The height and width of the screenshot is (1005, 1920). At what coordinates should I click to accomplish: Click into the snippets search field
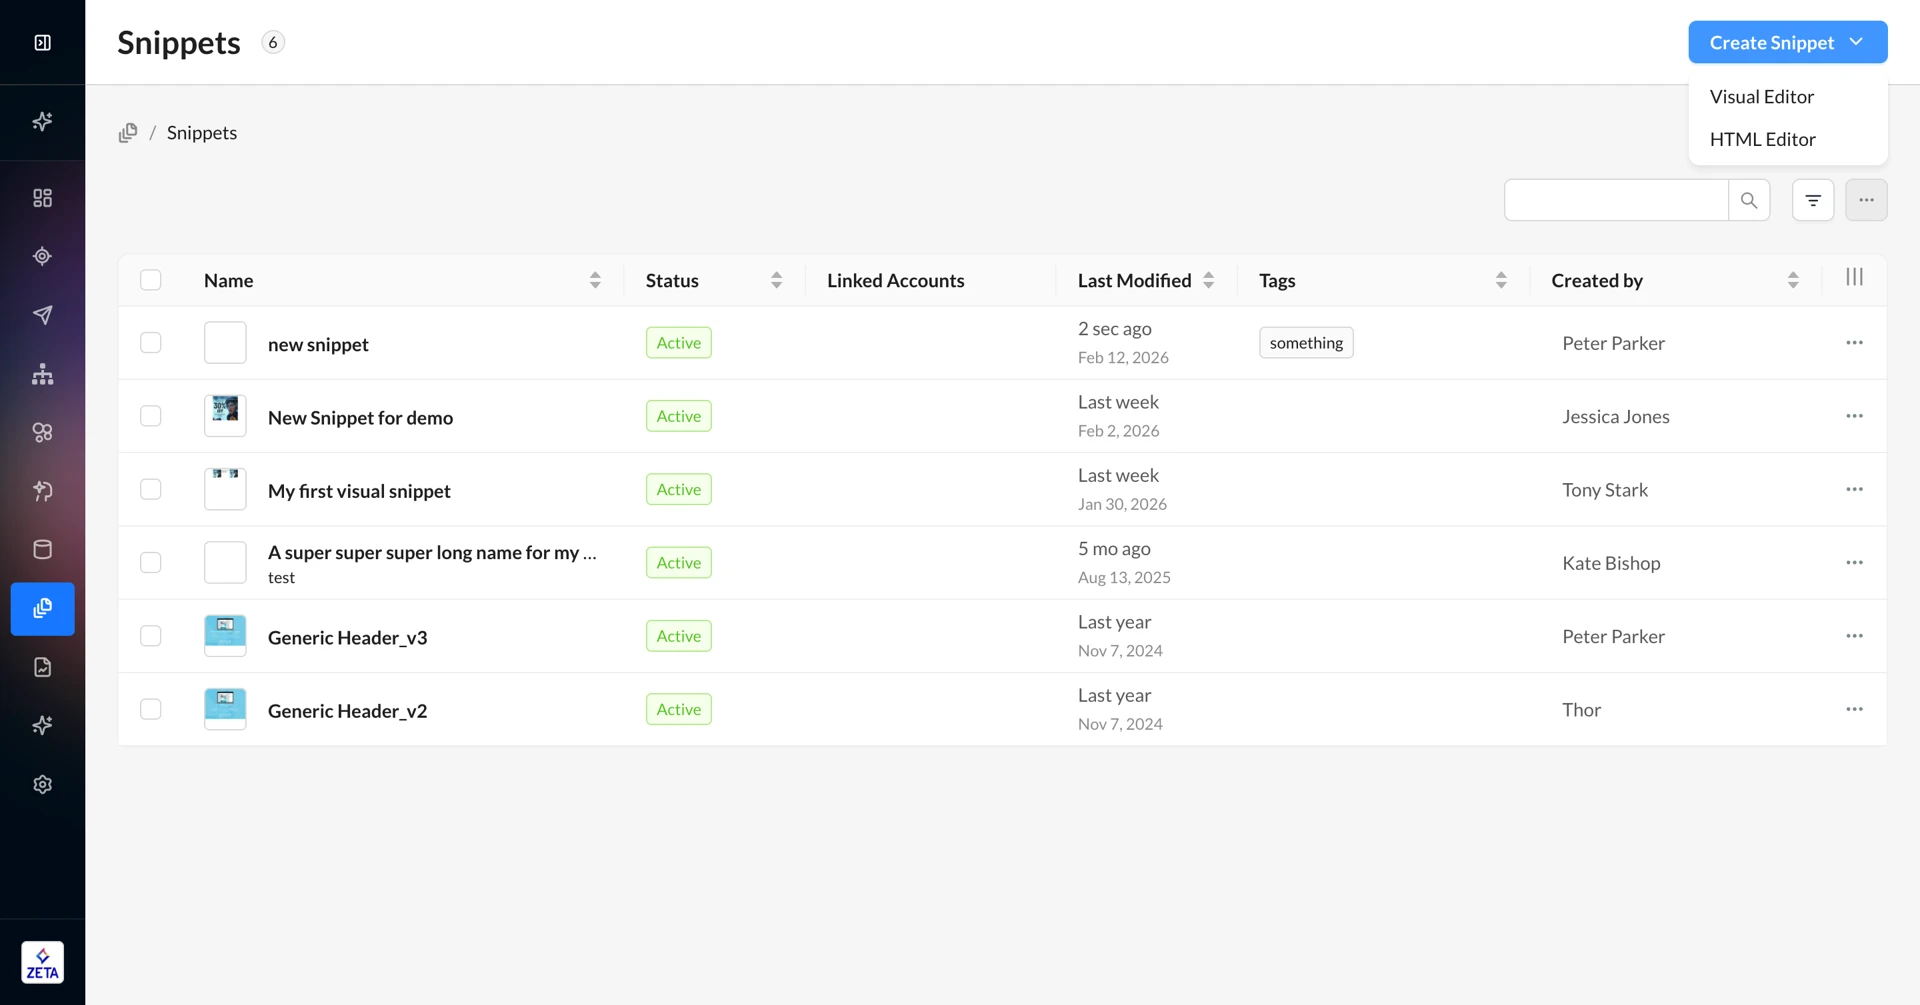pos(1615,200)
